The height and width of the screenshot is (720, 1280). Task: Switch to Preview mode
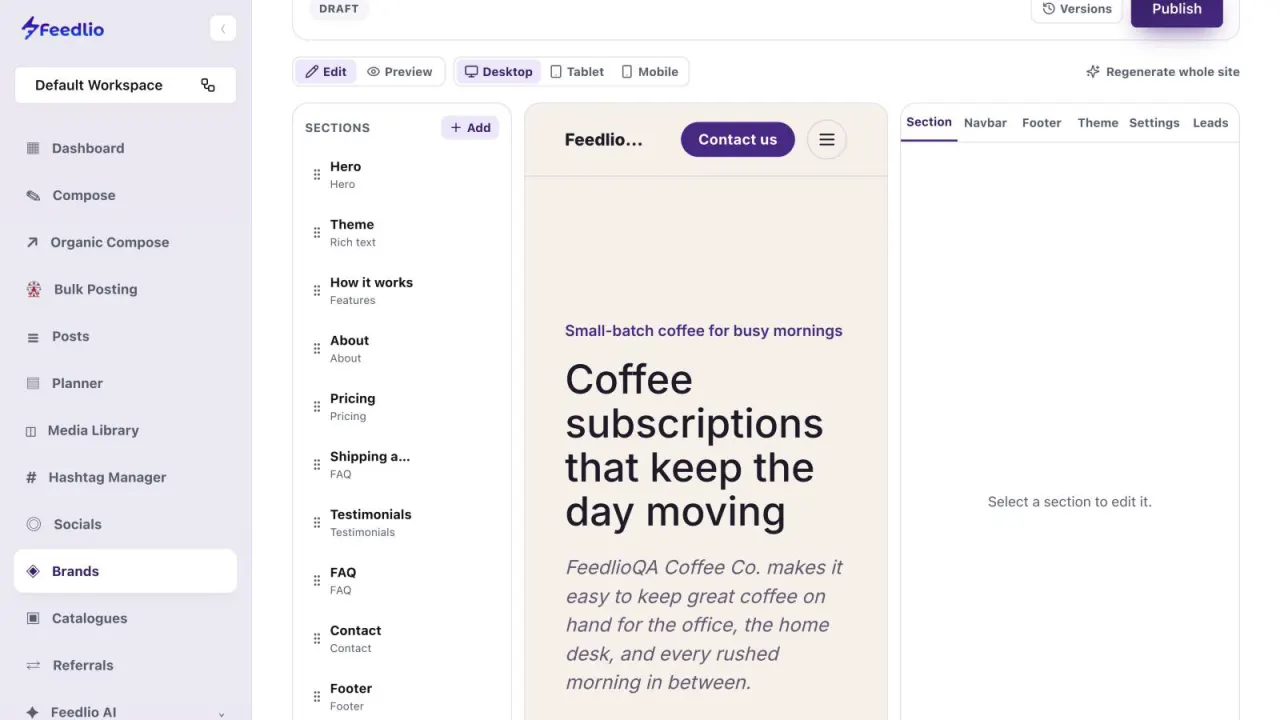399,72
